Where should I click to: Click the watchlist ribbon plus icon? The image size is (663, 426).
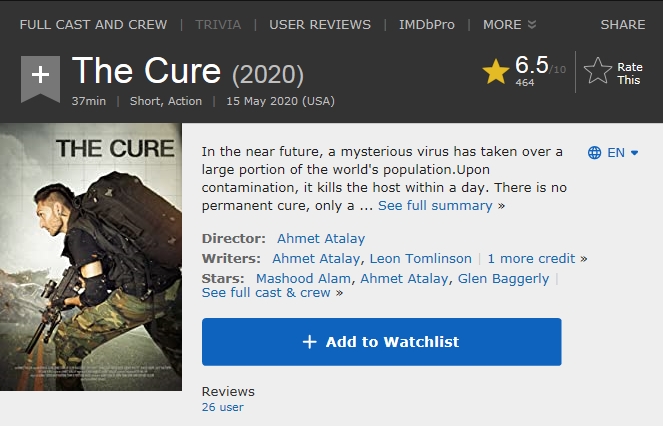click(40, 76)
